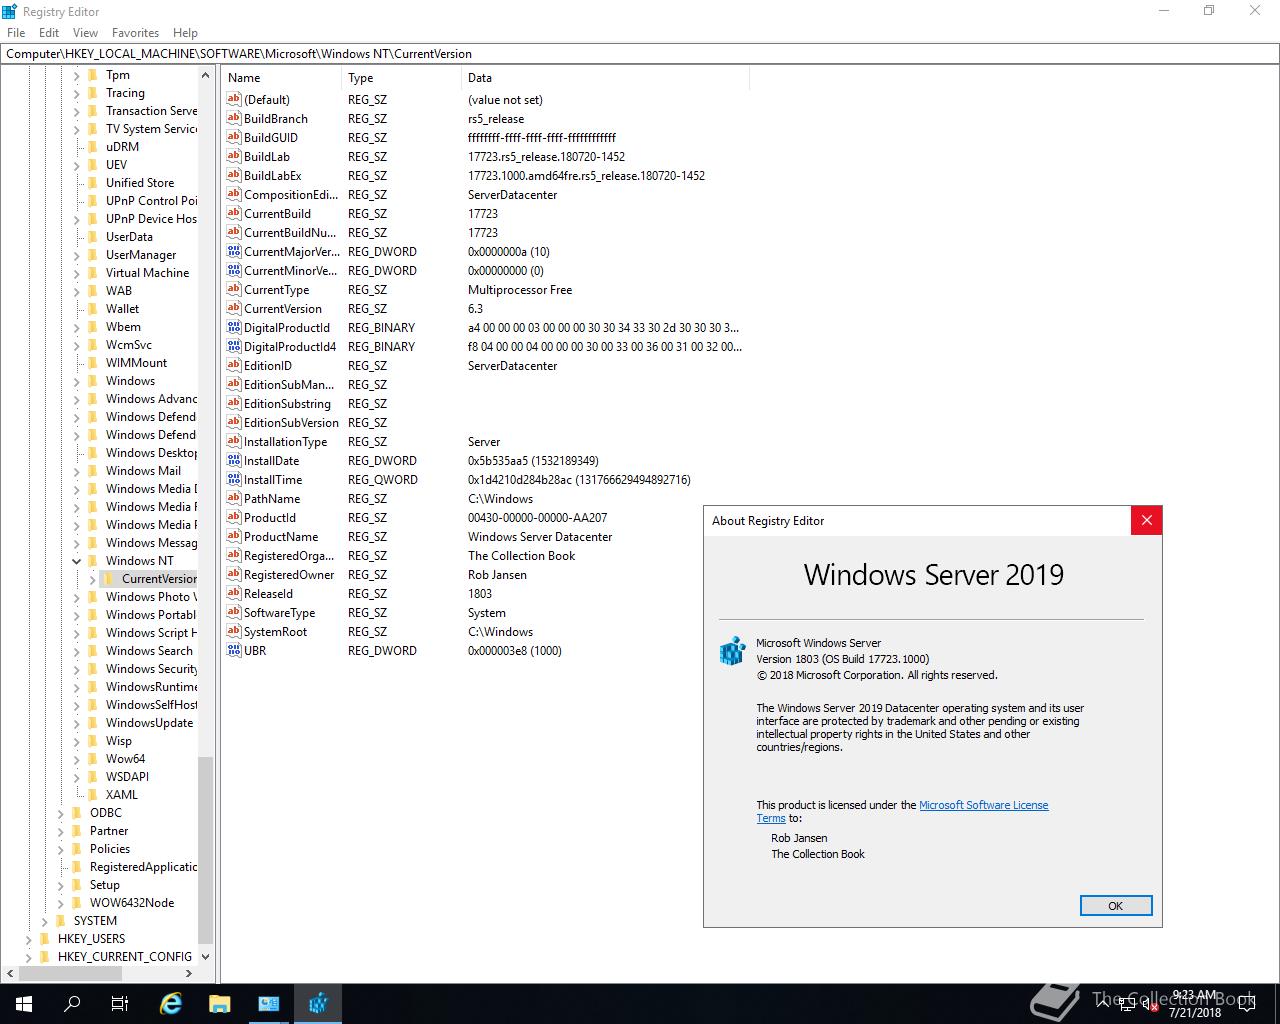The image size is (1280, 1024).
Task: Click the ProductName string value icon
Action: [x=234, y=536]
